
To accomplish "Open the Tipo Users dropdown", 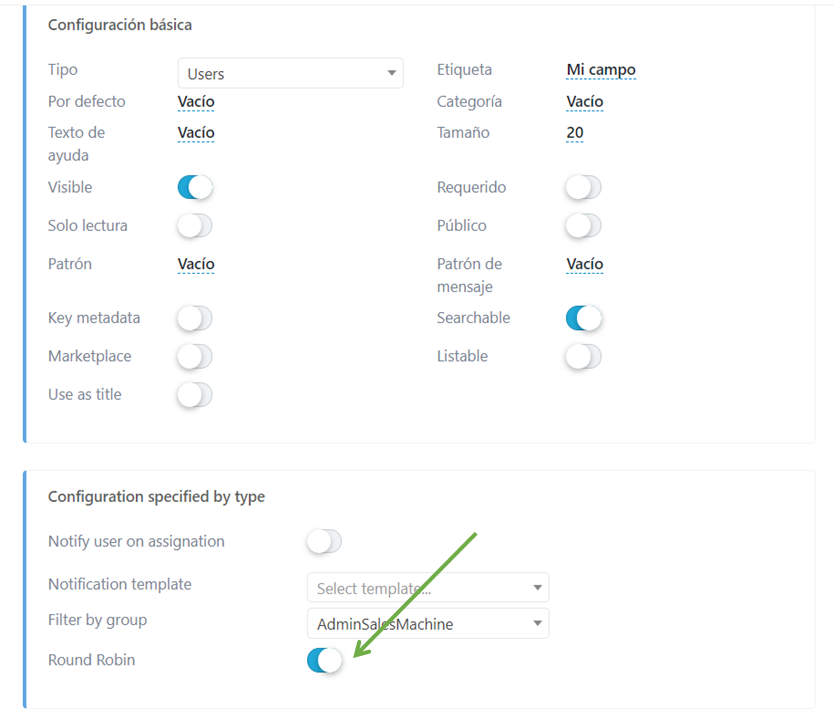I will [x=290, y=73].
